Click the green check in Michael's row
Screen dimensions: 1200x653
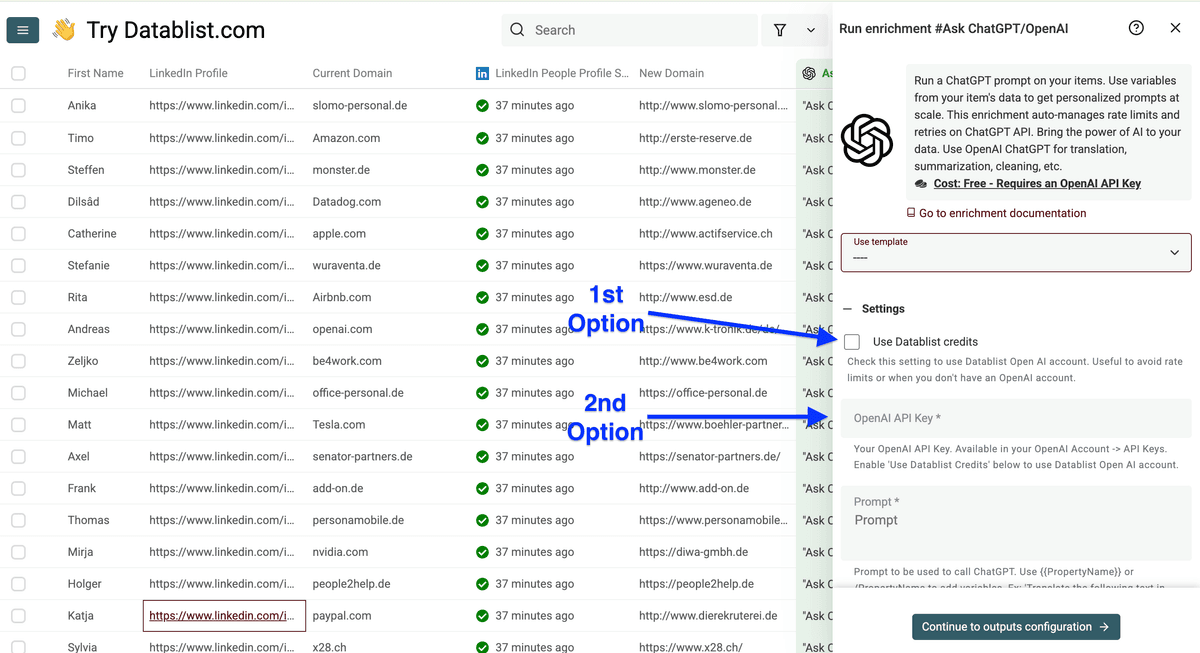(x=483, y=393)
